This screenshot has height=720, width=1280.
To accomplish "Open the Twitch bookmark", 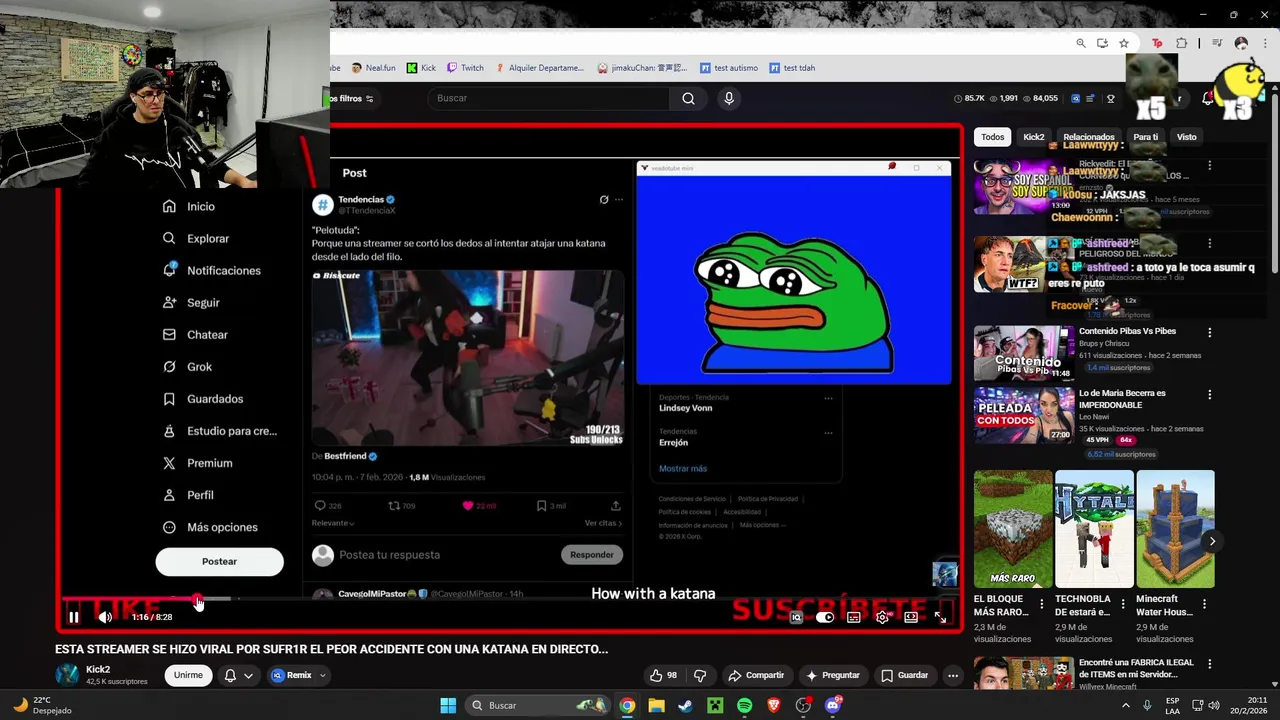I will [465, 68].
